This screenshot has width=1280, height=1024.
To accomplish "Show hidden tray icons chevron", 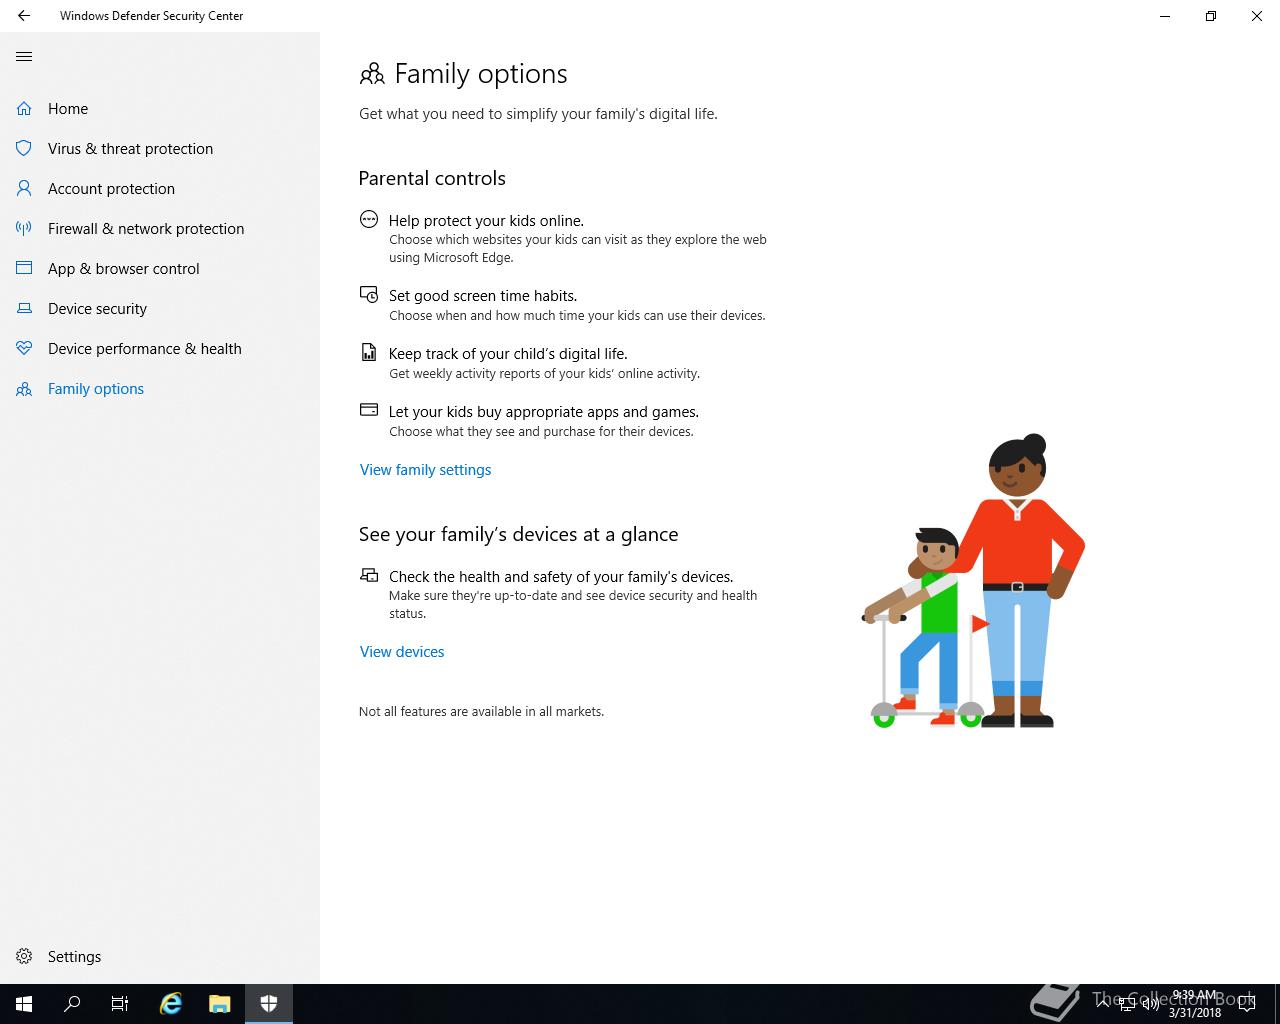I will point(1102,1004).
